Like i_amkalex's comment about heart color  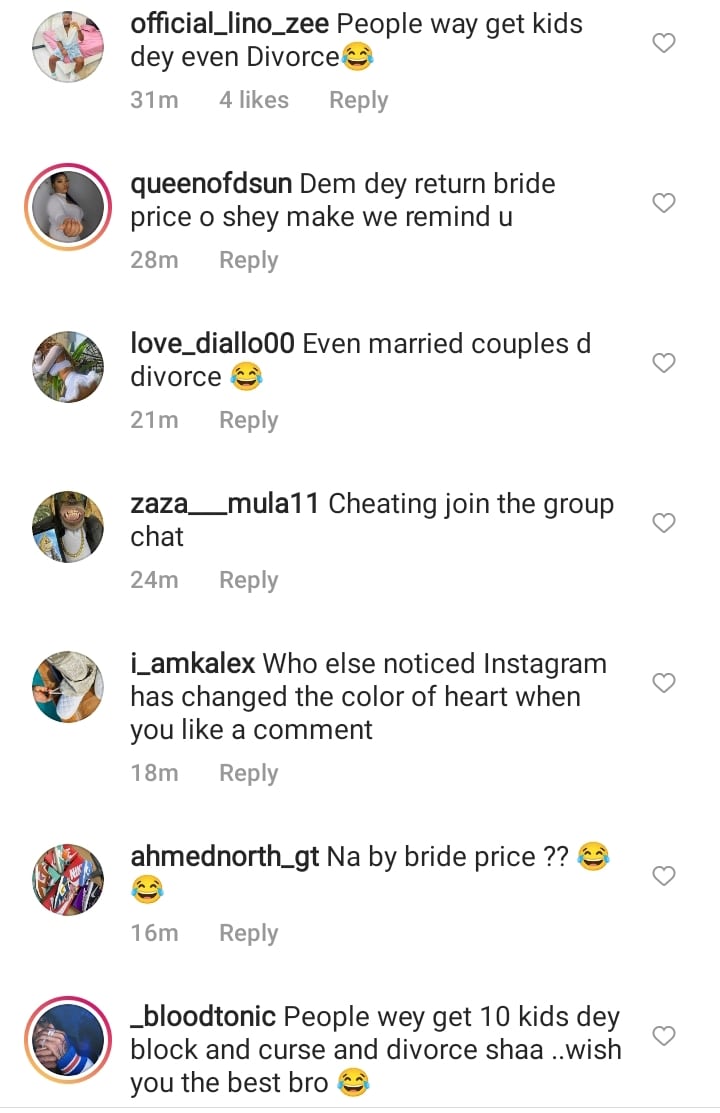click(664, 683)
